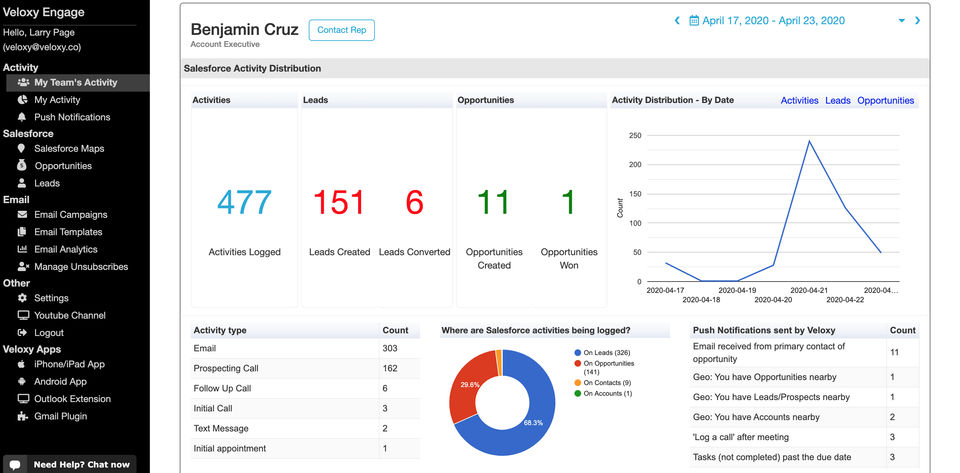Click the chat bubble icon in Need Help
960x473 pixels.
tap(16, 464)
